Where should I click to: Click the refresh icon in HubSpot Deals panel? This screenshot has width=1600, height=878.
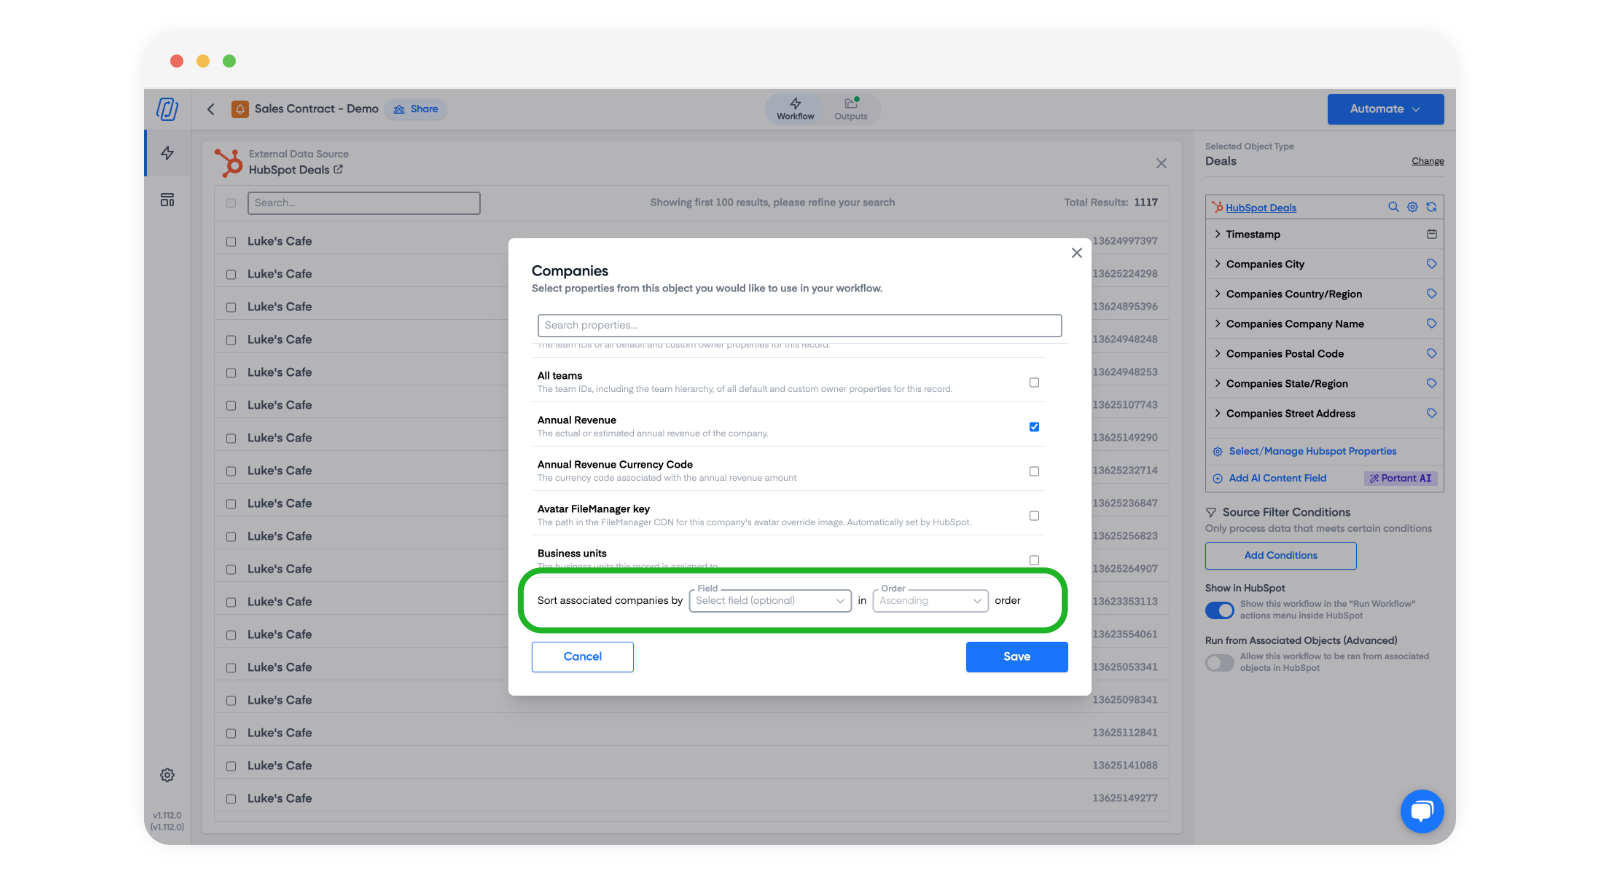point(1431,207)
